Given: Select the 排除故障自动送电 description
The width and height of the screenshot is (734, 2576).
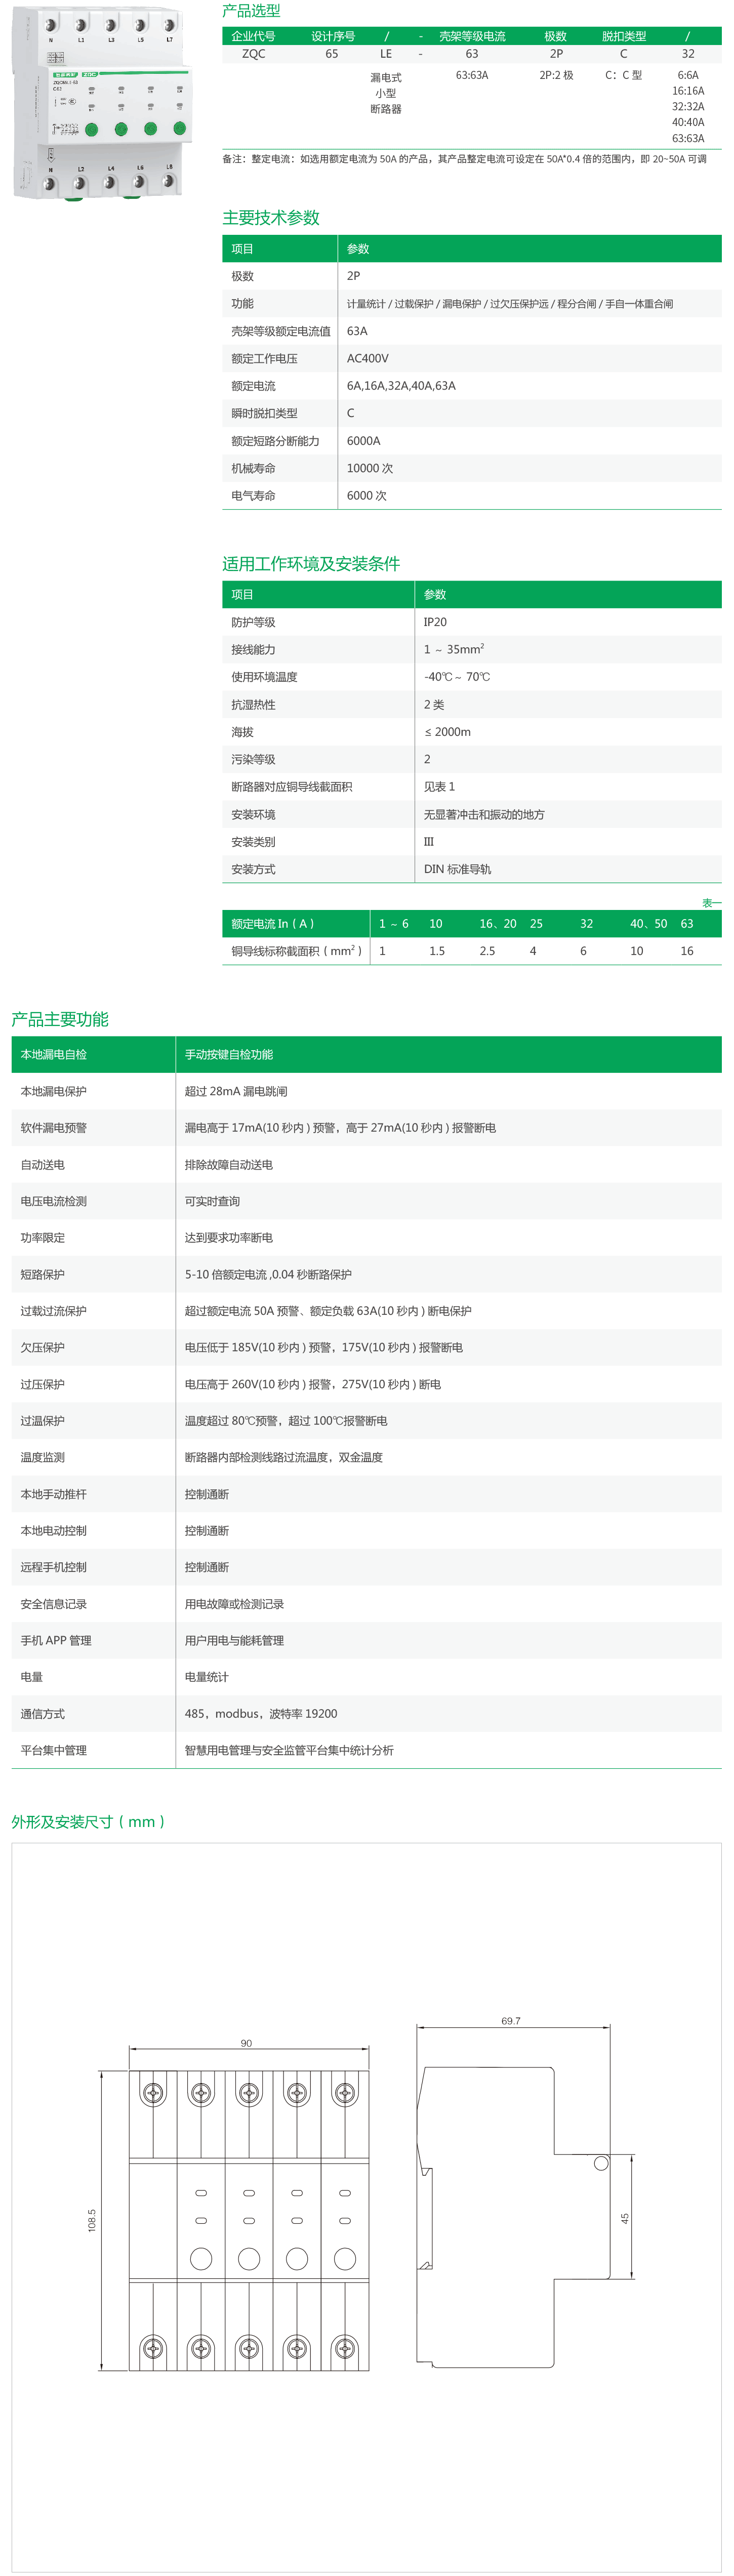Looking at the screenshot, I should point(228,1165).
